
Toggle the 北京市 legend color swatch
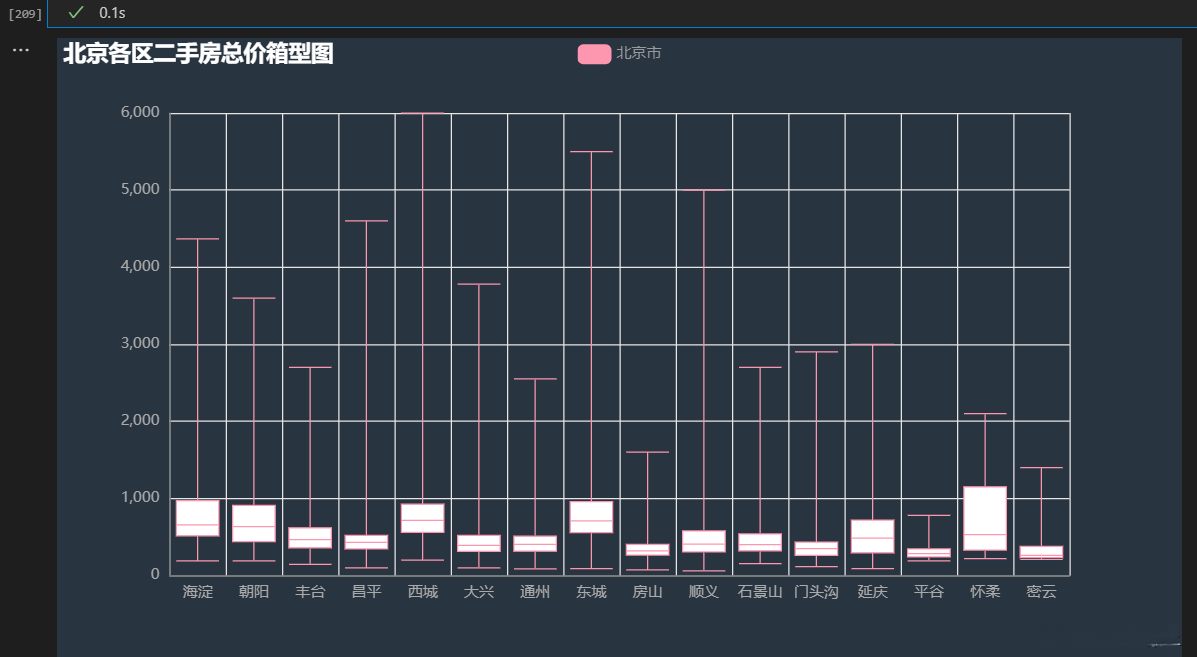pos(594,54)
